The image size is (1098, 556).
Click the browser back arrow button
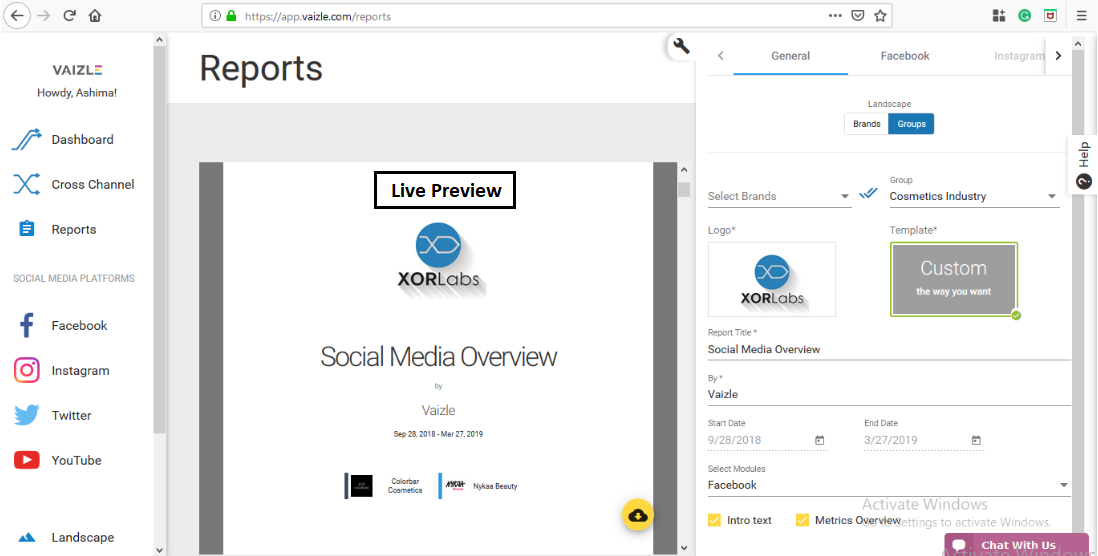click(18, 15)
